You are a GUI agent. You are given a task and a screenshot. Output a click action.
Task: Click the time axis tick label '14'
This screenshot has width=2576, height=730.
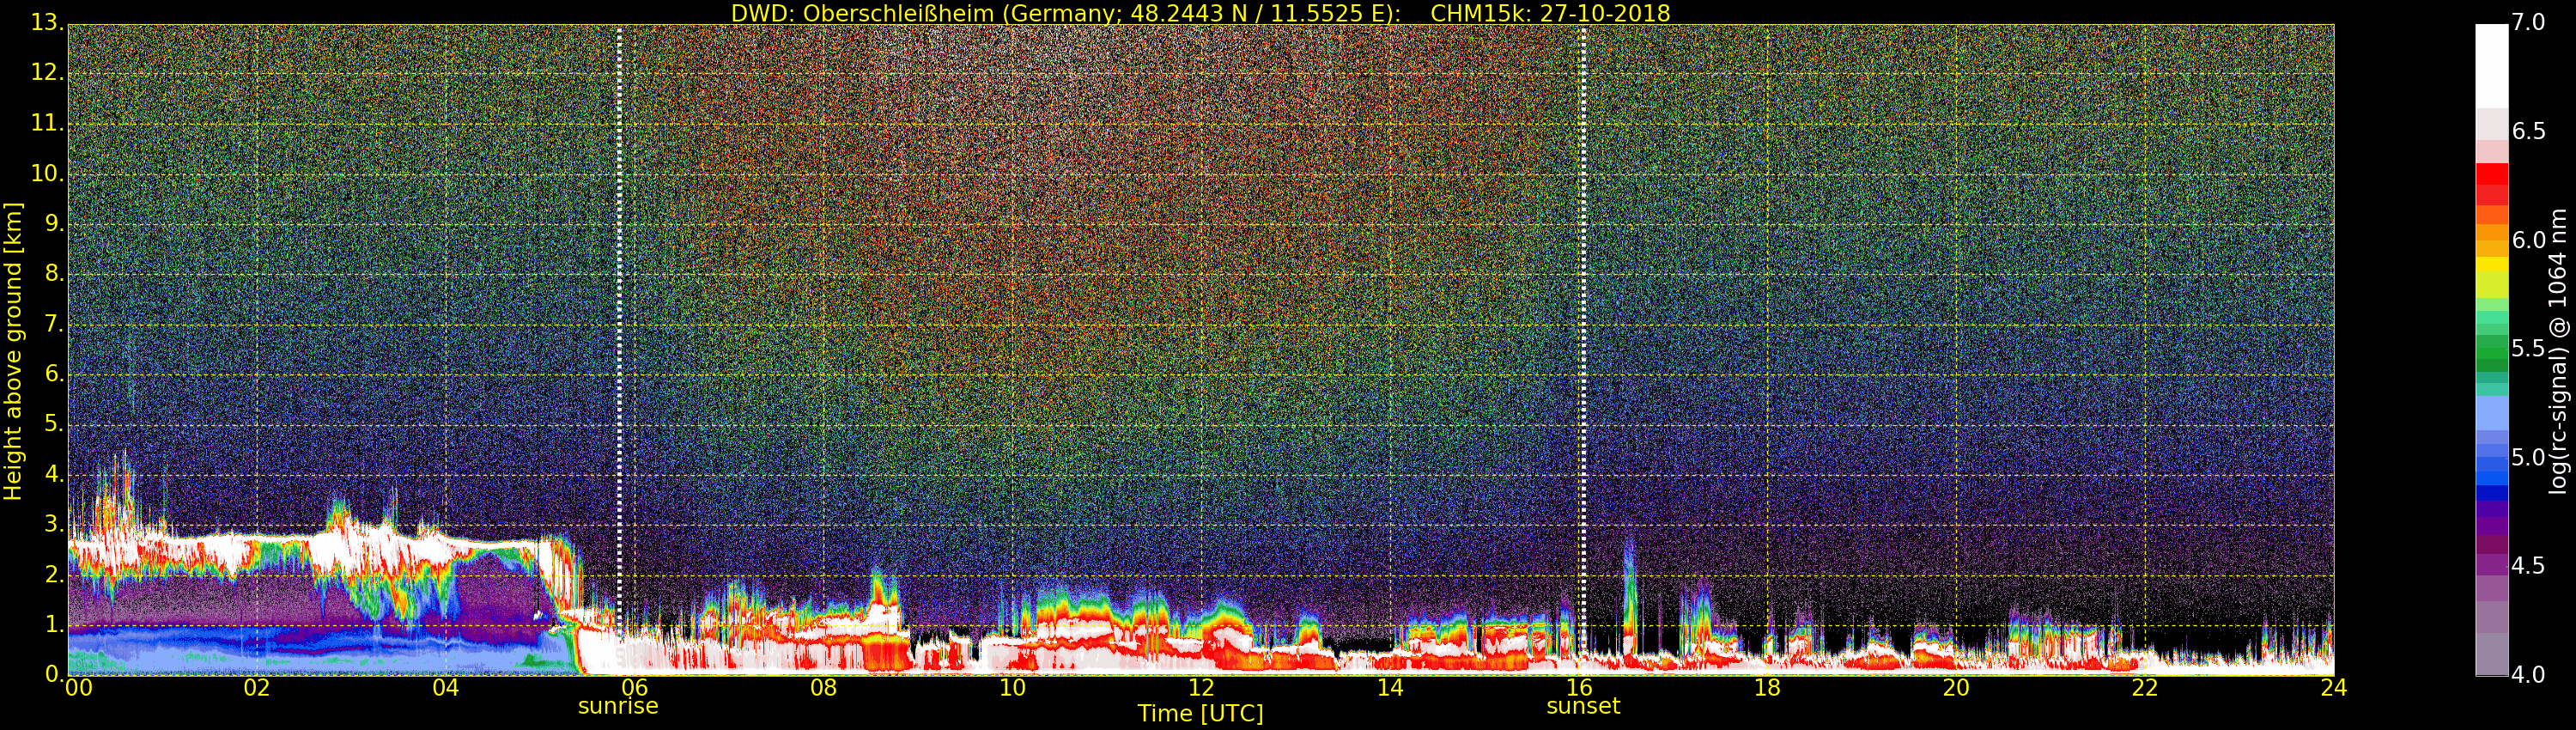1390,688
